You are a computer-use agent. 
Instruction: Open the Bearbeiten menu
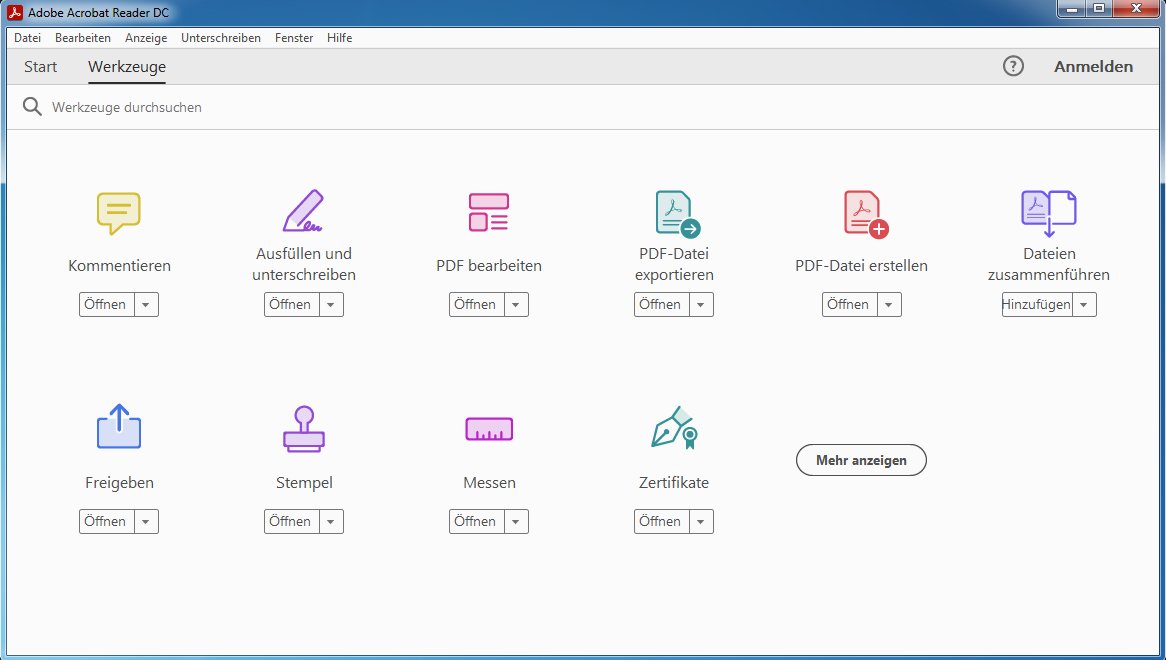83,38
